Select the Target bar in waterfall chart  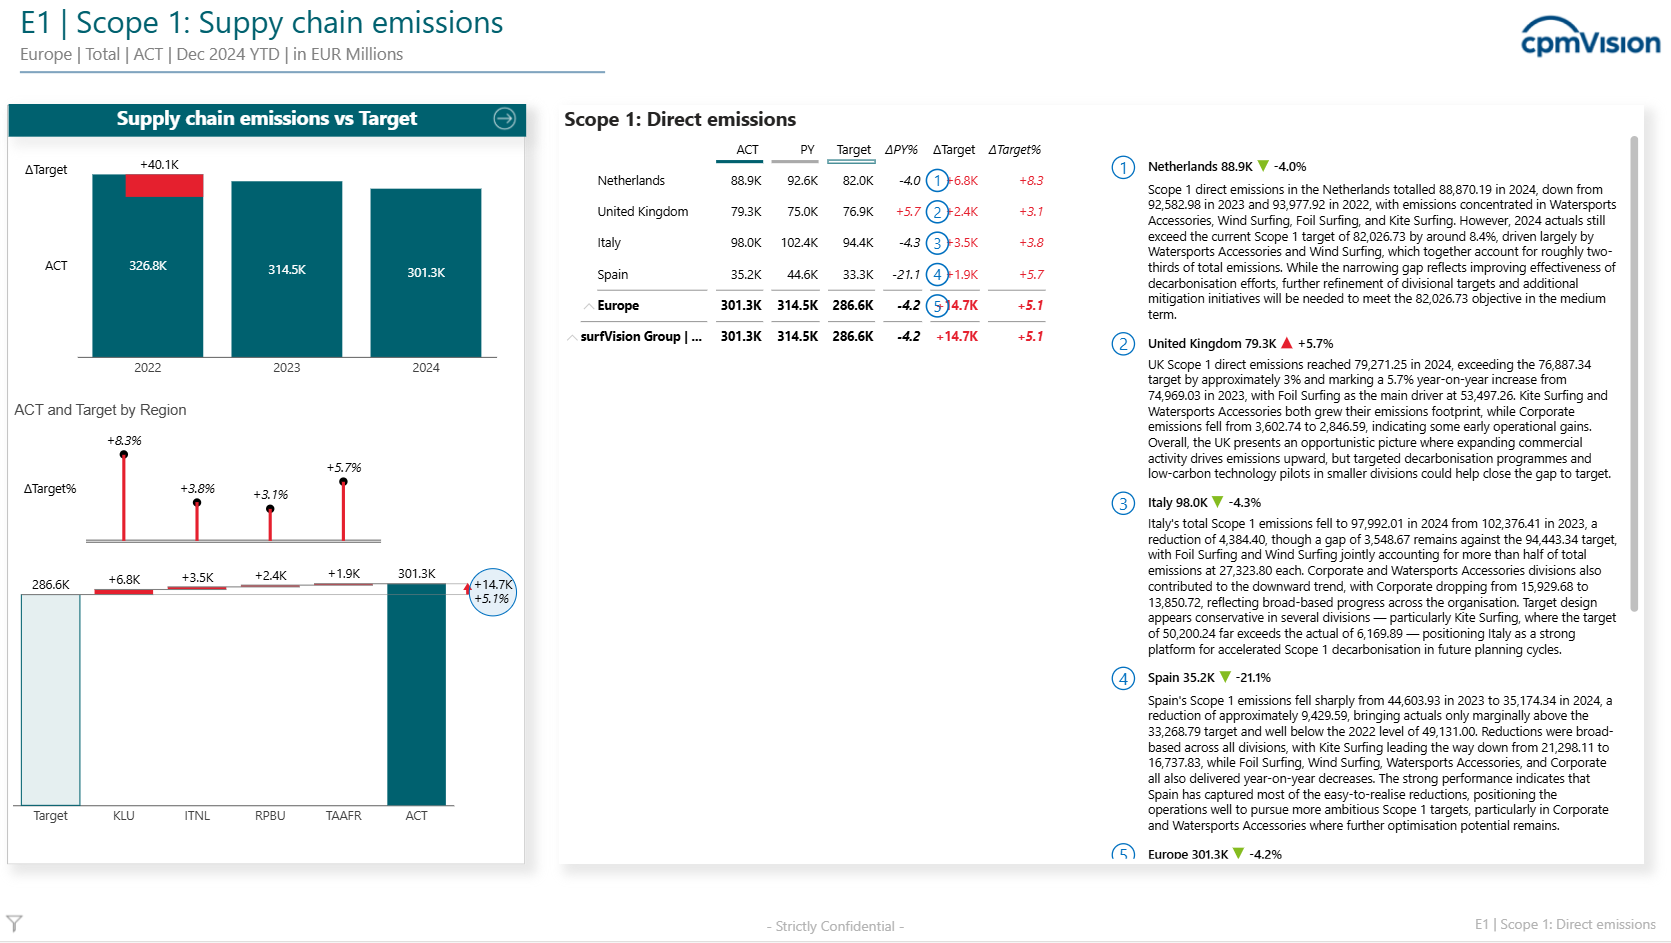click(x=51, y=699)
